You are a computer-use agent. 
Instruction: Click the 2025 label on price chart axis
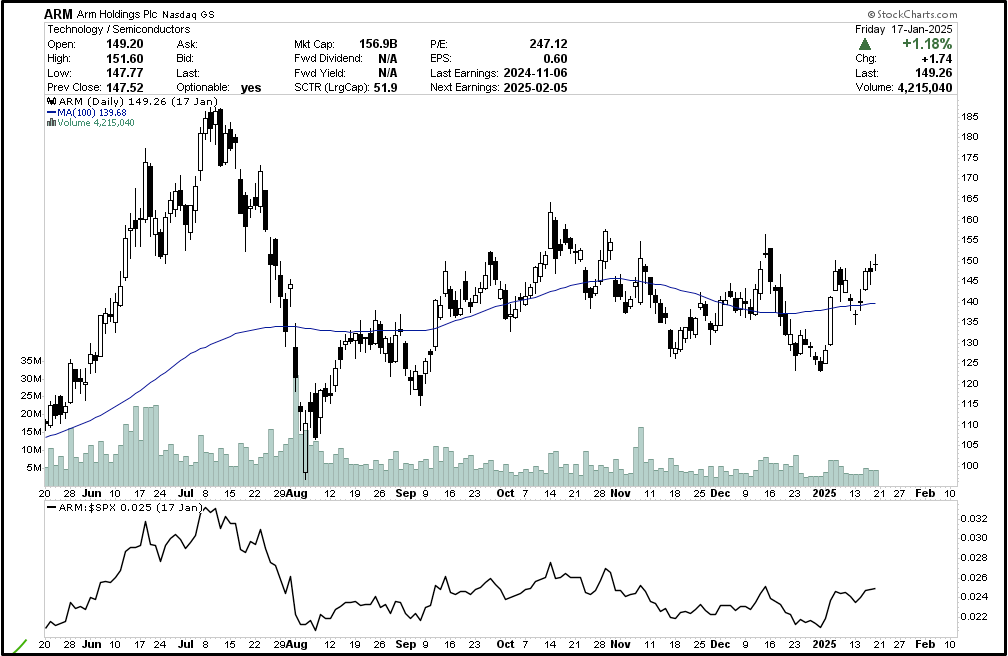coord(825,493)
